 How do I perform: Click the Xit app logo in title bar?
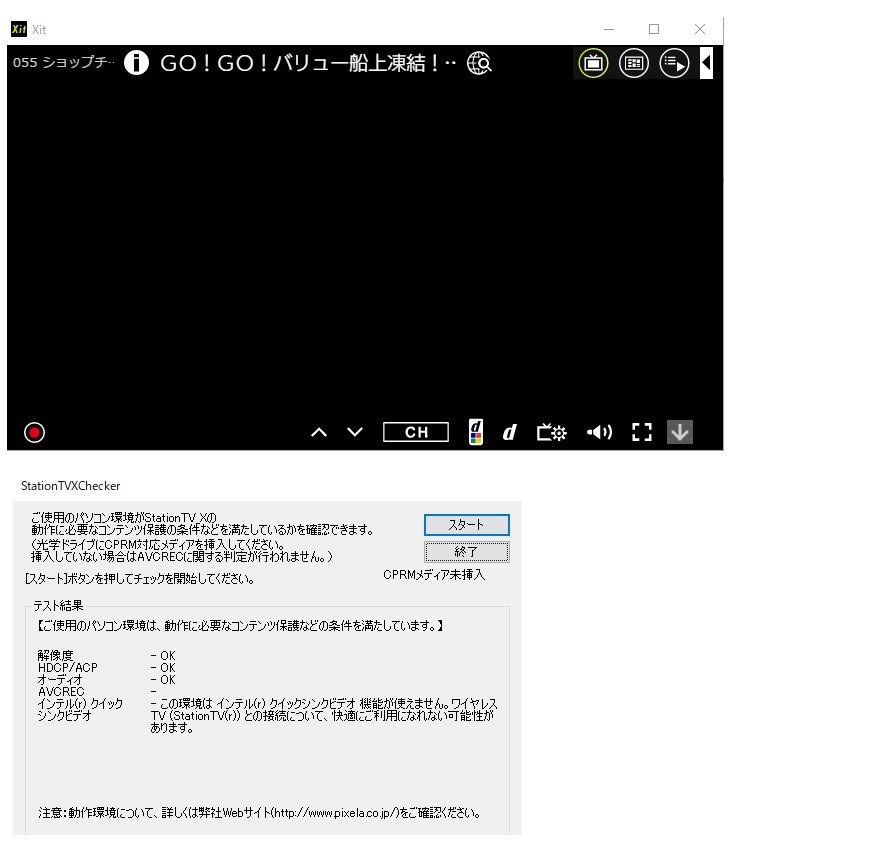point(19,29)
